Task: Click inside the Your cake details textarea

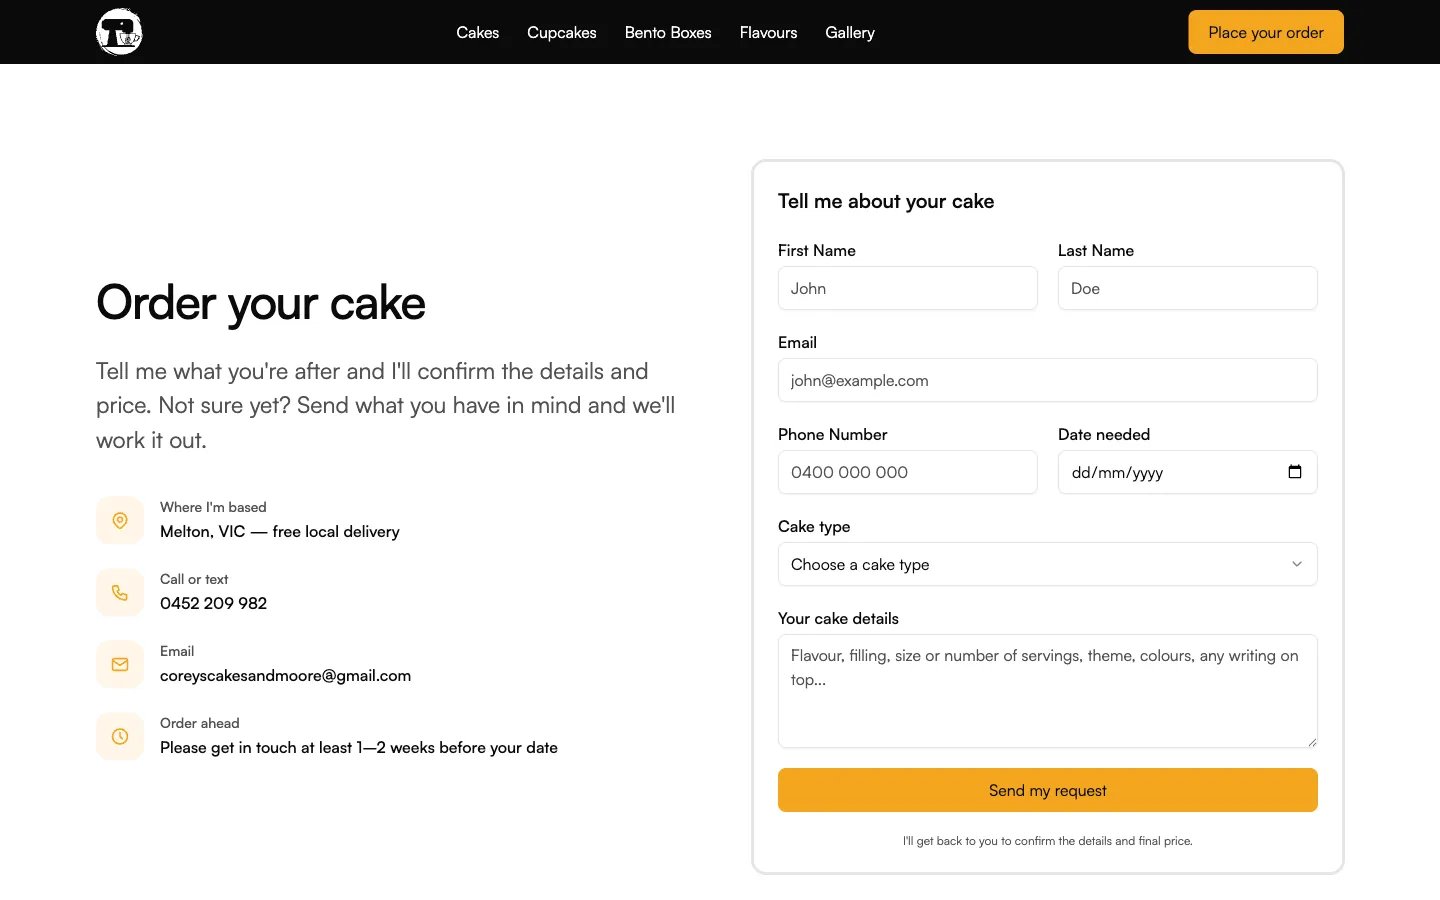Action: (1048, 691)
